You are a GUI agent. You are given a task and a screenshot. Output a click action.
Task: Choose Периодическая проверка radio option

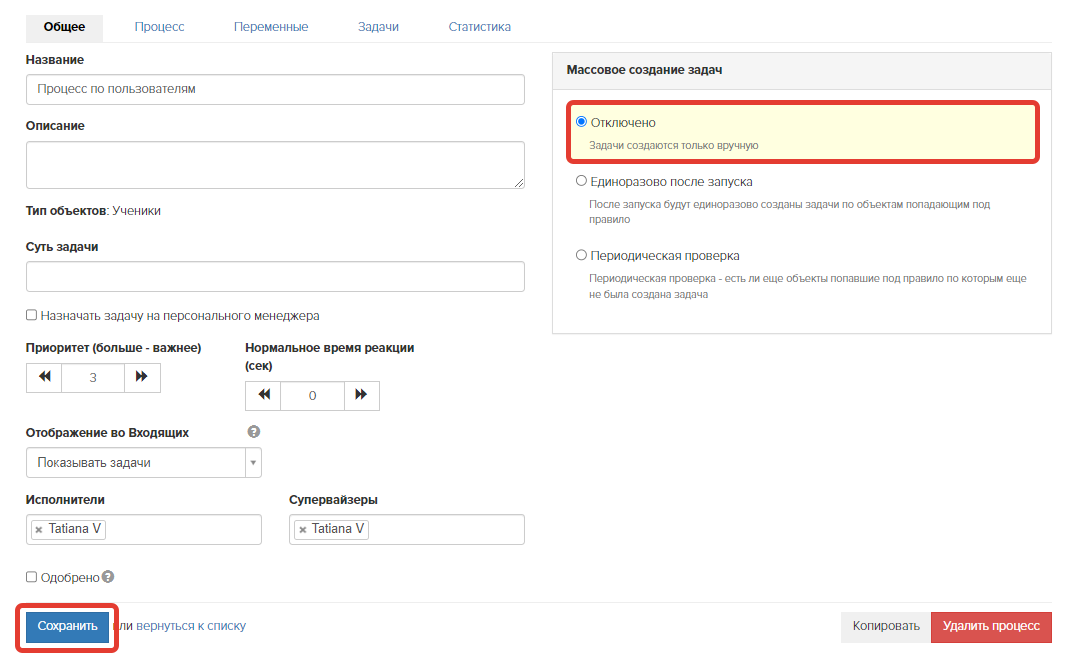tap(581, 255)
